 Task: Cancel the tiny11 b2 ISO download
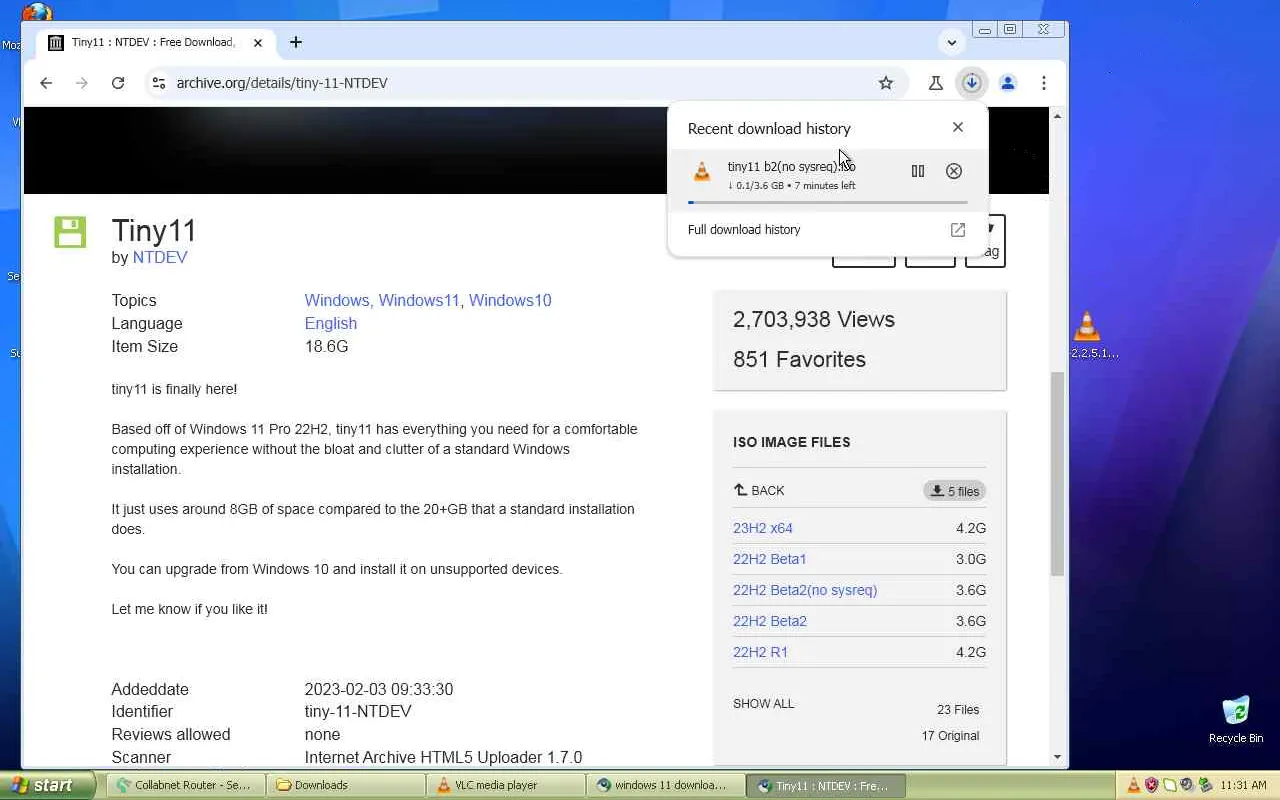coord(954,171)
